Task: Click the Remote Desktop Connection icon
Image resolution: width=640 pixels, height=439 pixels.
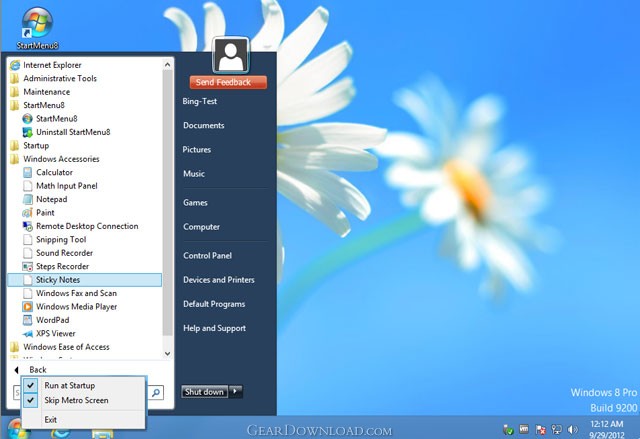Action: pyautogui.click(x=28, y=226)
